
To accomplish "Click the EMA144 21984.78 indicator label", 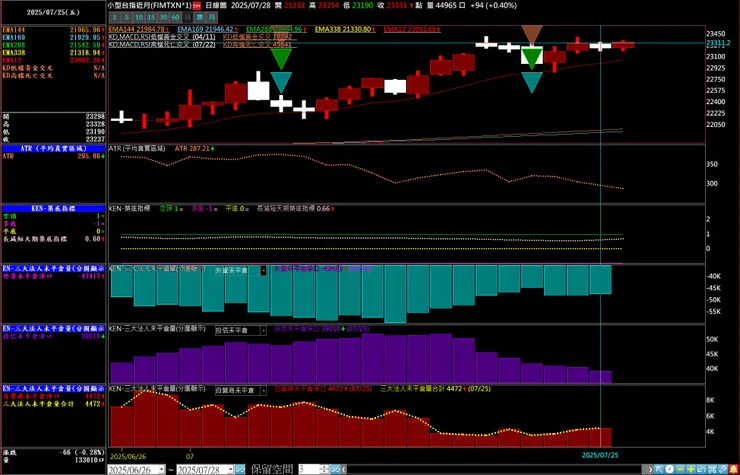I will click(x=139, y=29).
